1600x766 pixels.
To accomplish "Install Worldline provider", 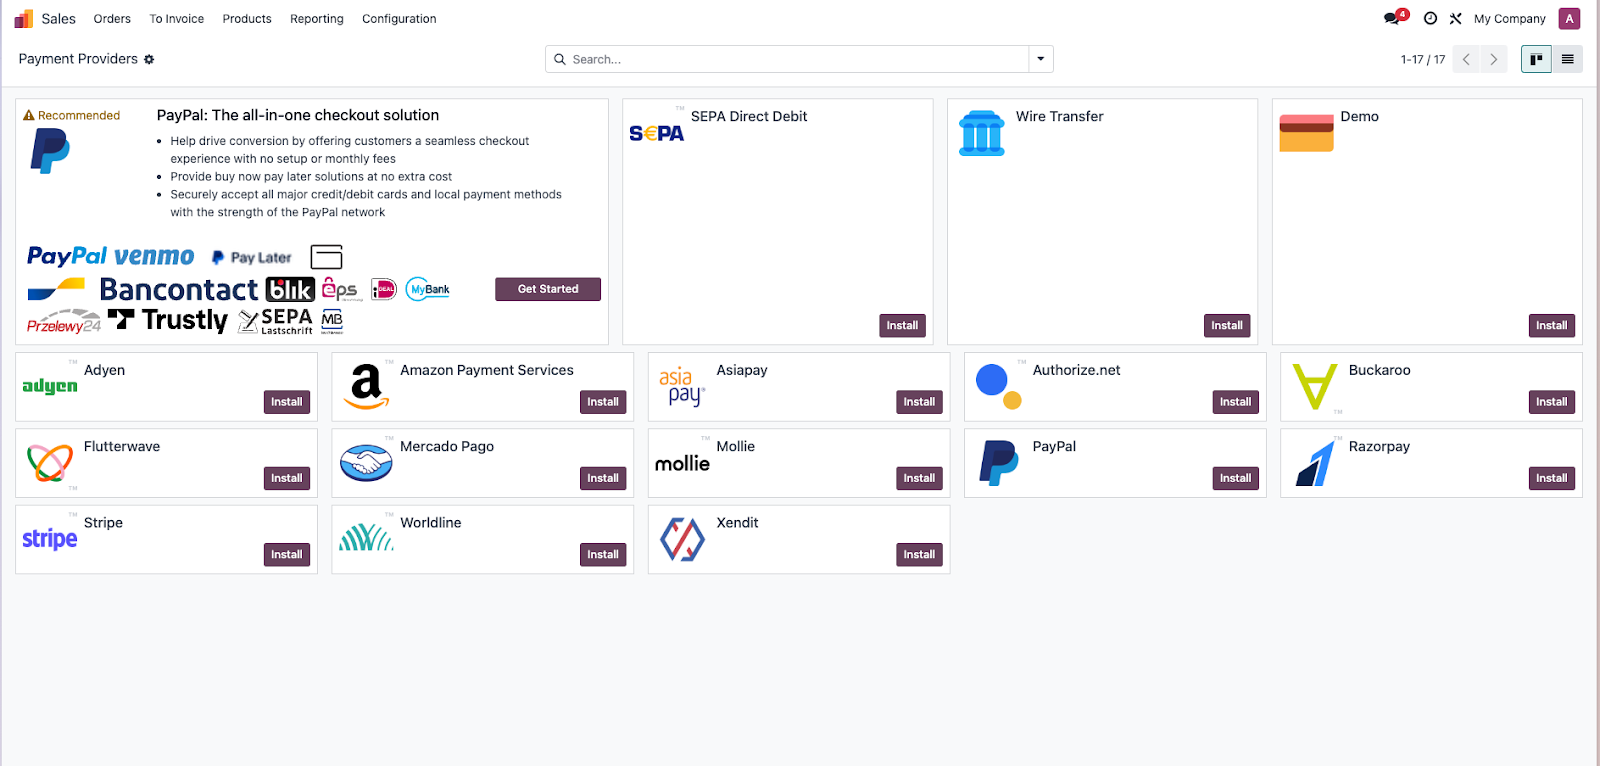I will coord(603,554).
